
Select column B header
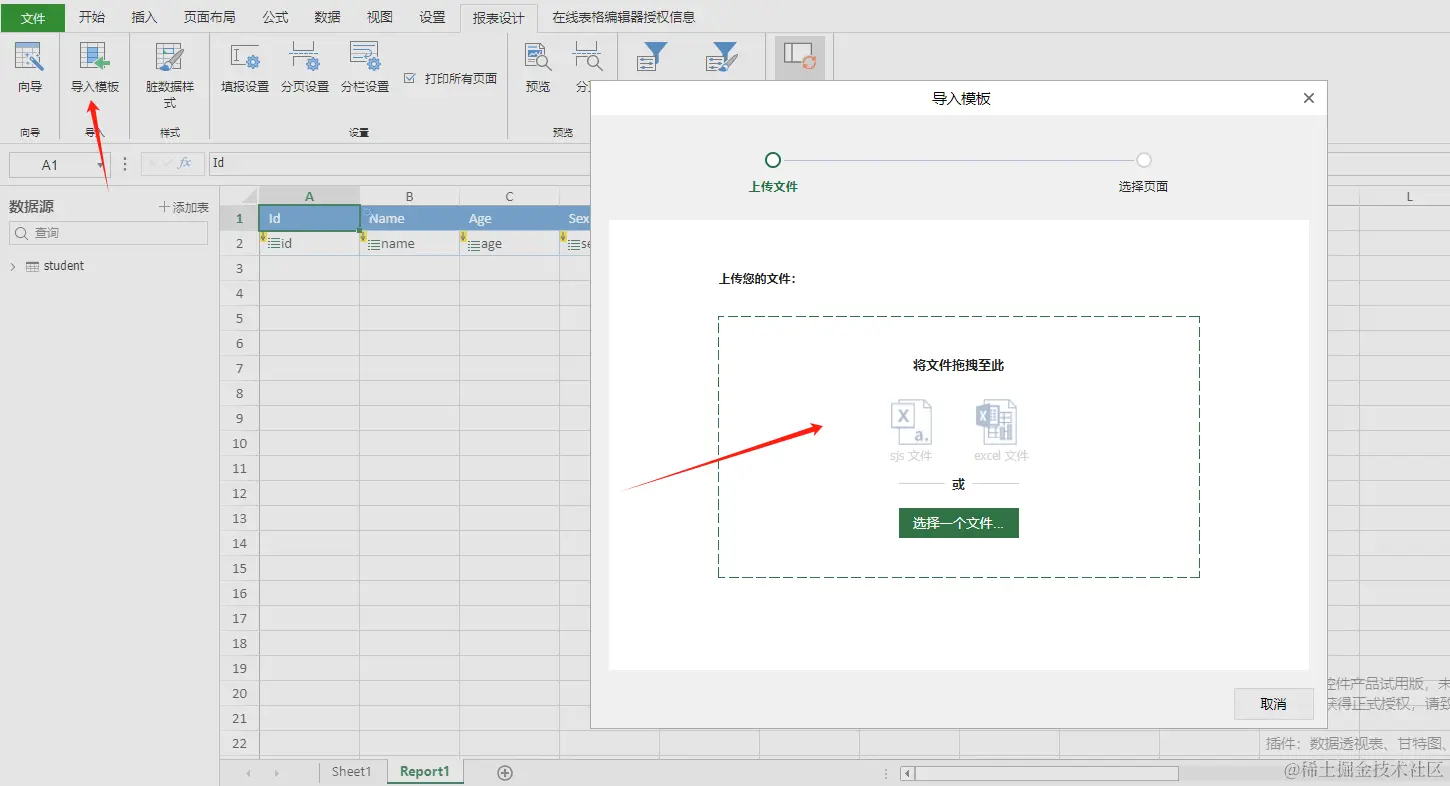409,196
